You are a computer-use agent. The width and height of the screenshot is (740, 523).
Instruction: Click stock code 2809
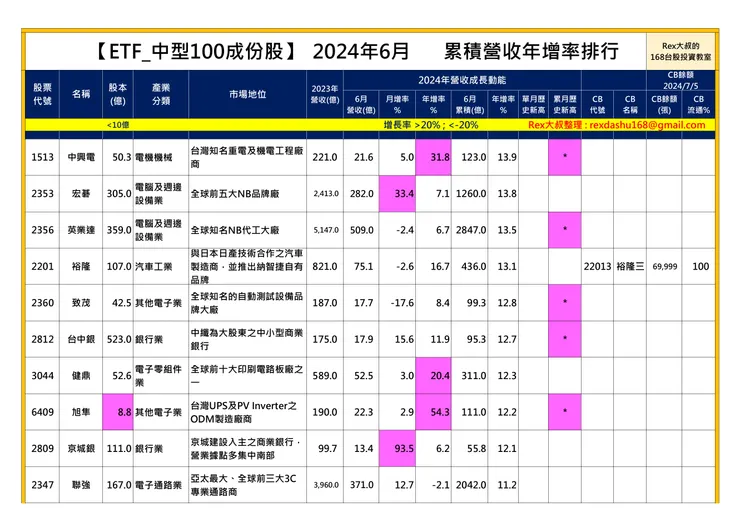(x=42, y=448)
